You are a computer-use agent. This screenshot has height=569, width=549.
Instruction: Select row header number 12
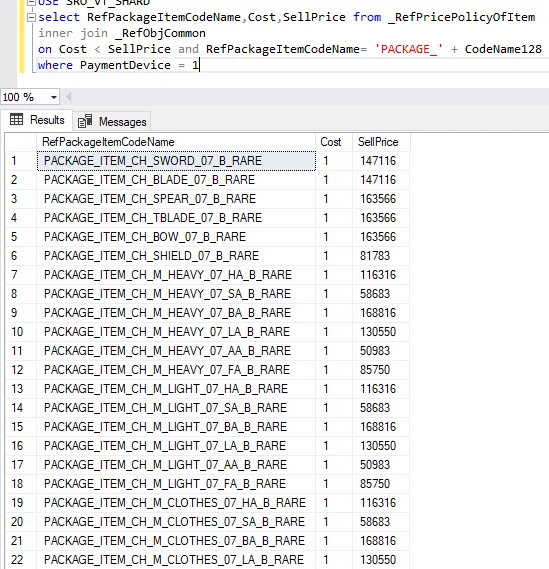click(x=21, y=370)
